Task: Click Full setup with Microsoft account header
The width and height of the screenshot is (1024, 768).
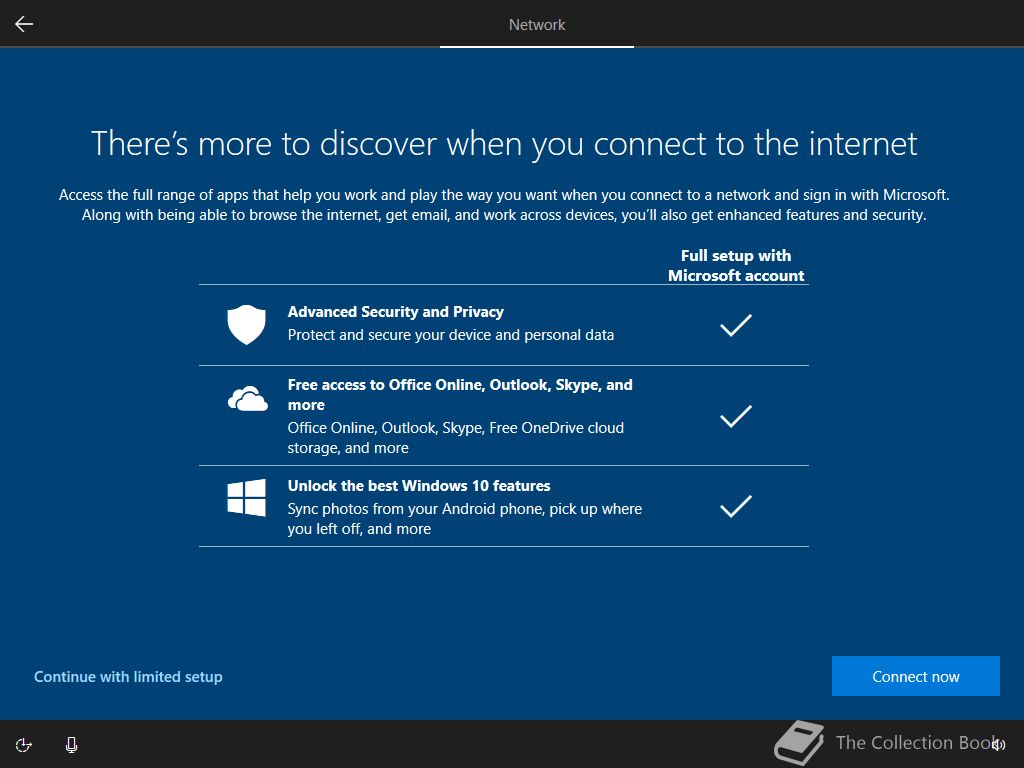Action: tap(736, 265)
